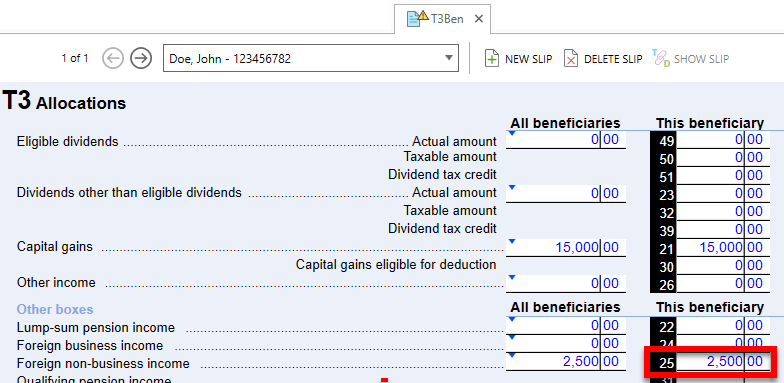This screenshot has width=784, height=383.
Task: Click the 'Capital gains eligible for deduction' label
Action: pyautogui.click(x=396, y=264)
